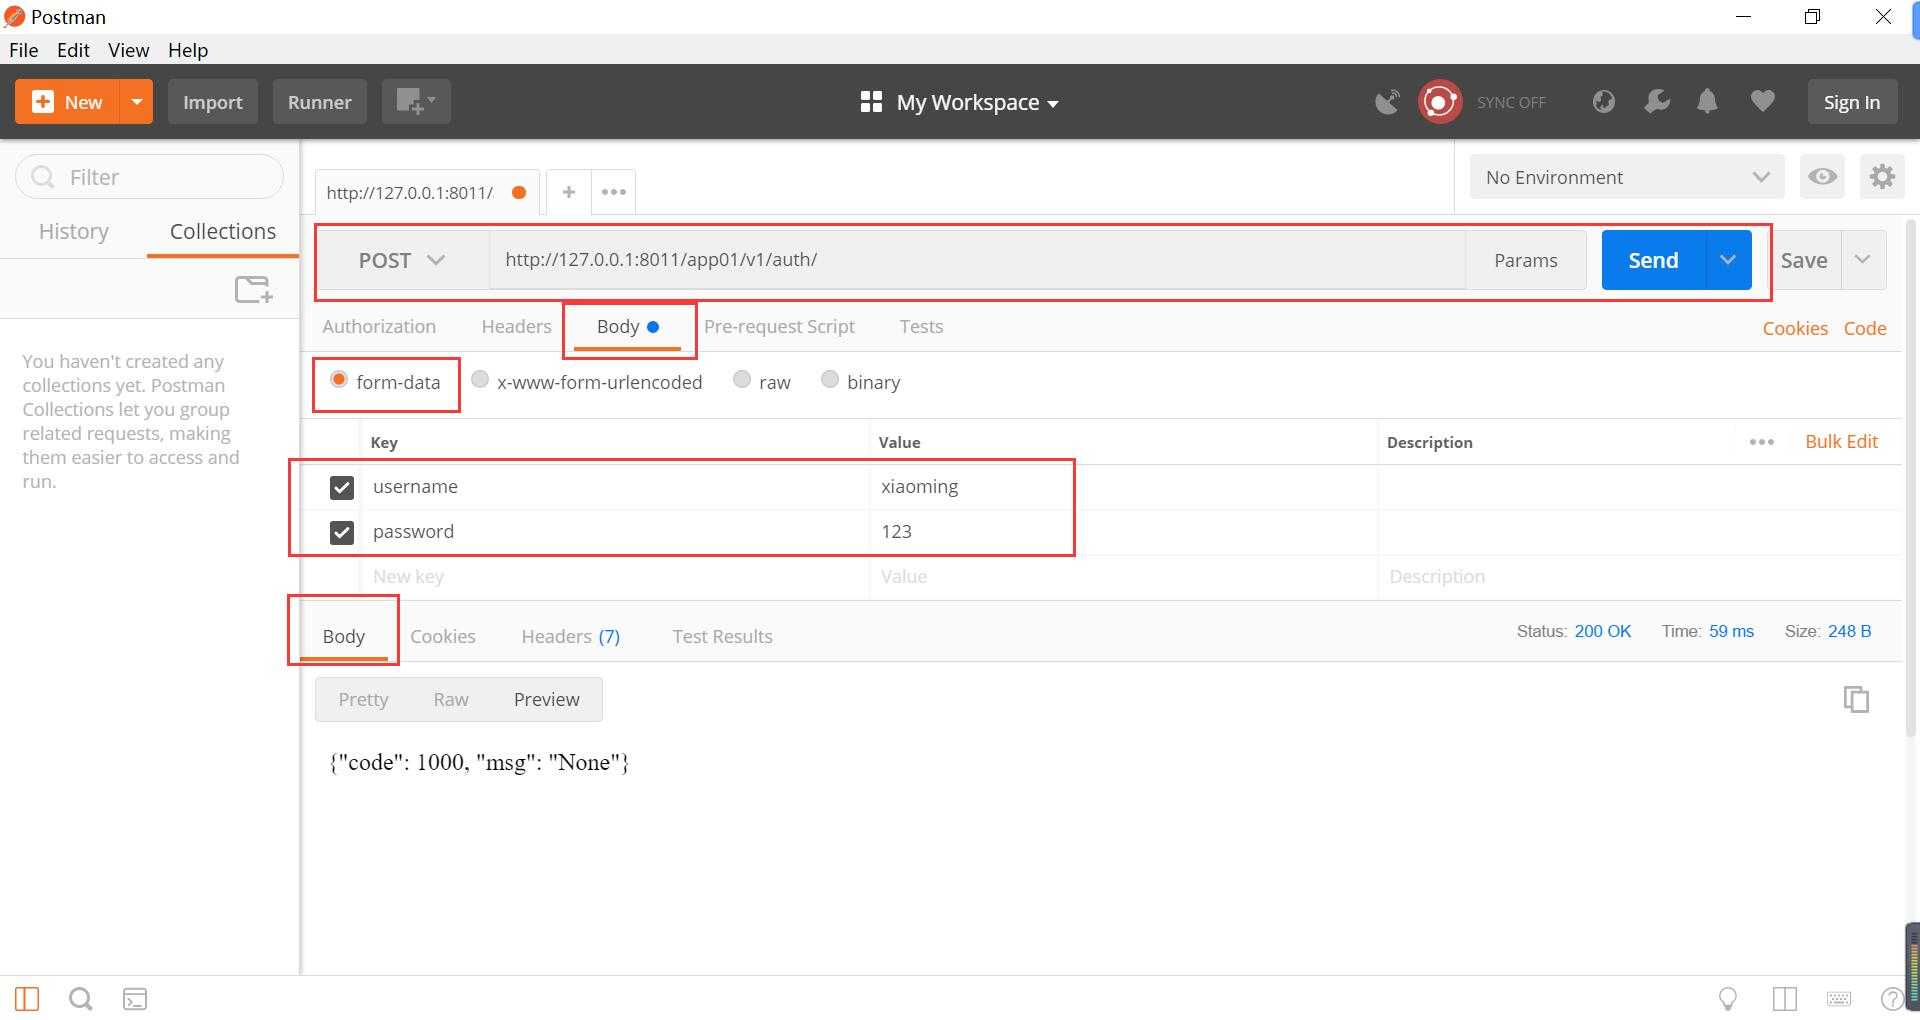Open the History sidebar tab
Screen dimensions: 1920x1020
74,232
